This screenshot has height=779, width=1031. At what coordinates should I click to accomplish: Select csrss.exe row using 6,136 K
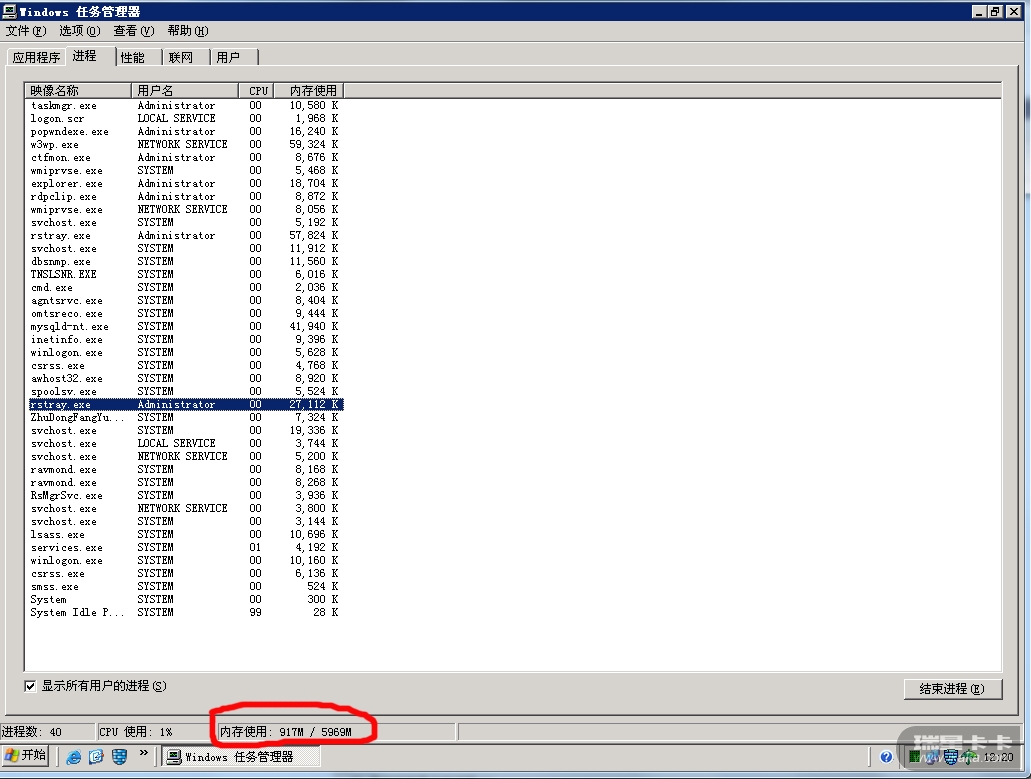tap(185, 574)
